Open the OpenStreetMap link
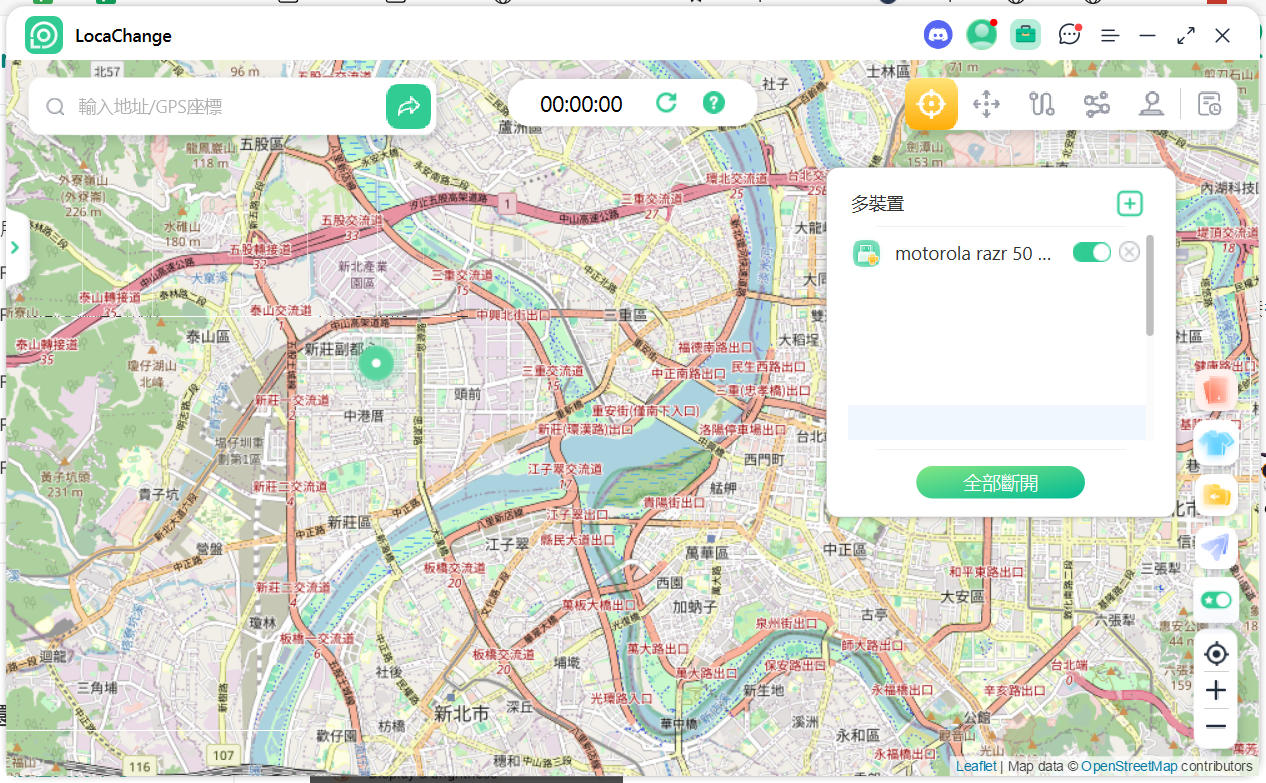This screenshot has width=1266, height=783. (1131, 766)
